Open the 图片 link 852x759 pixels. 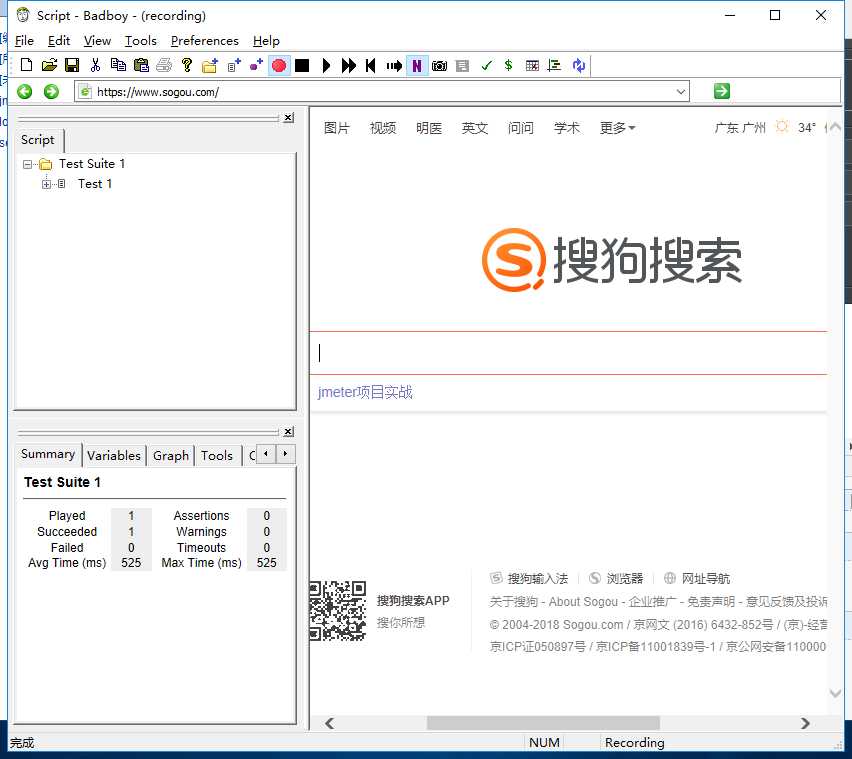(x=337, y=128)
